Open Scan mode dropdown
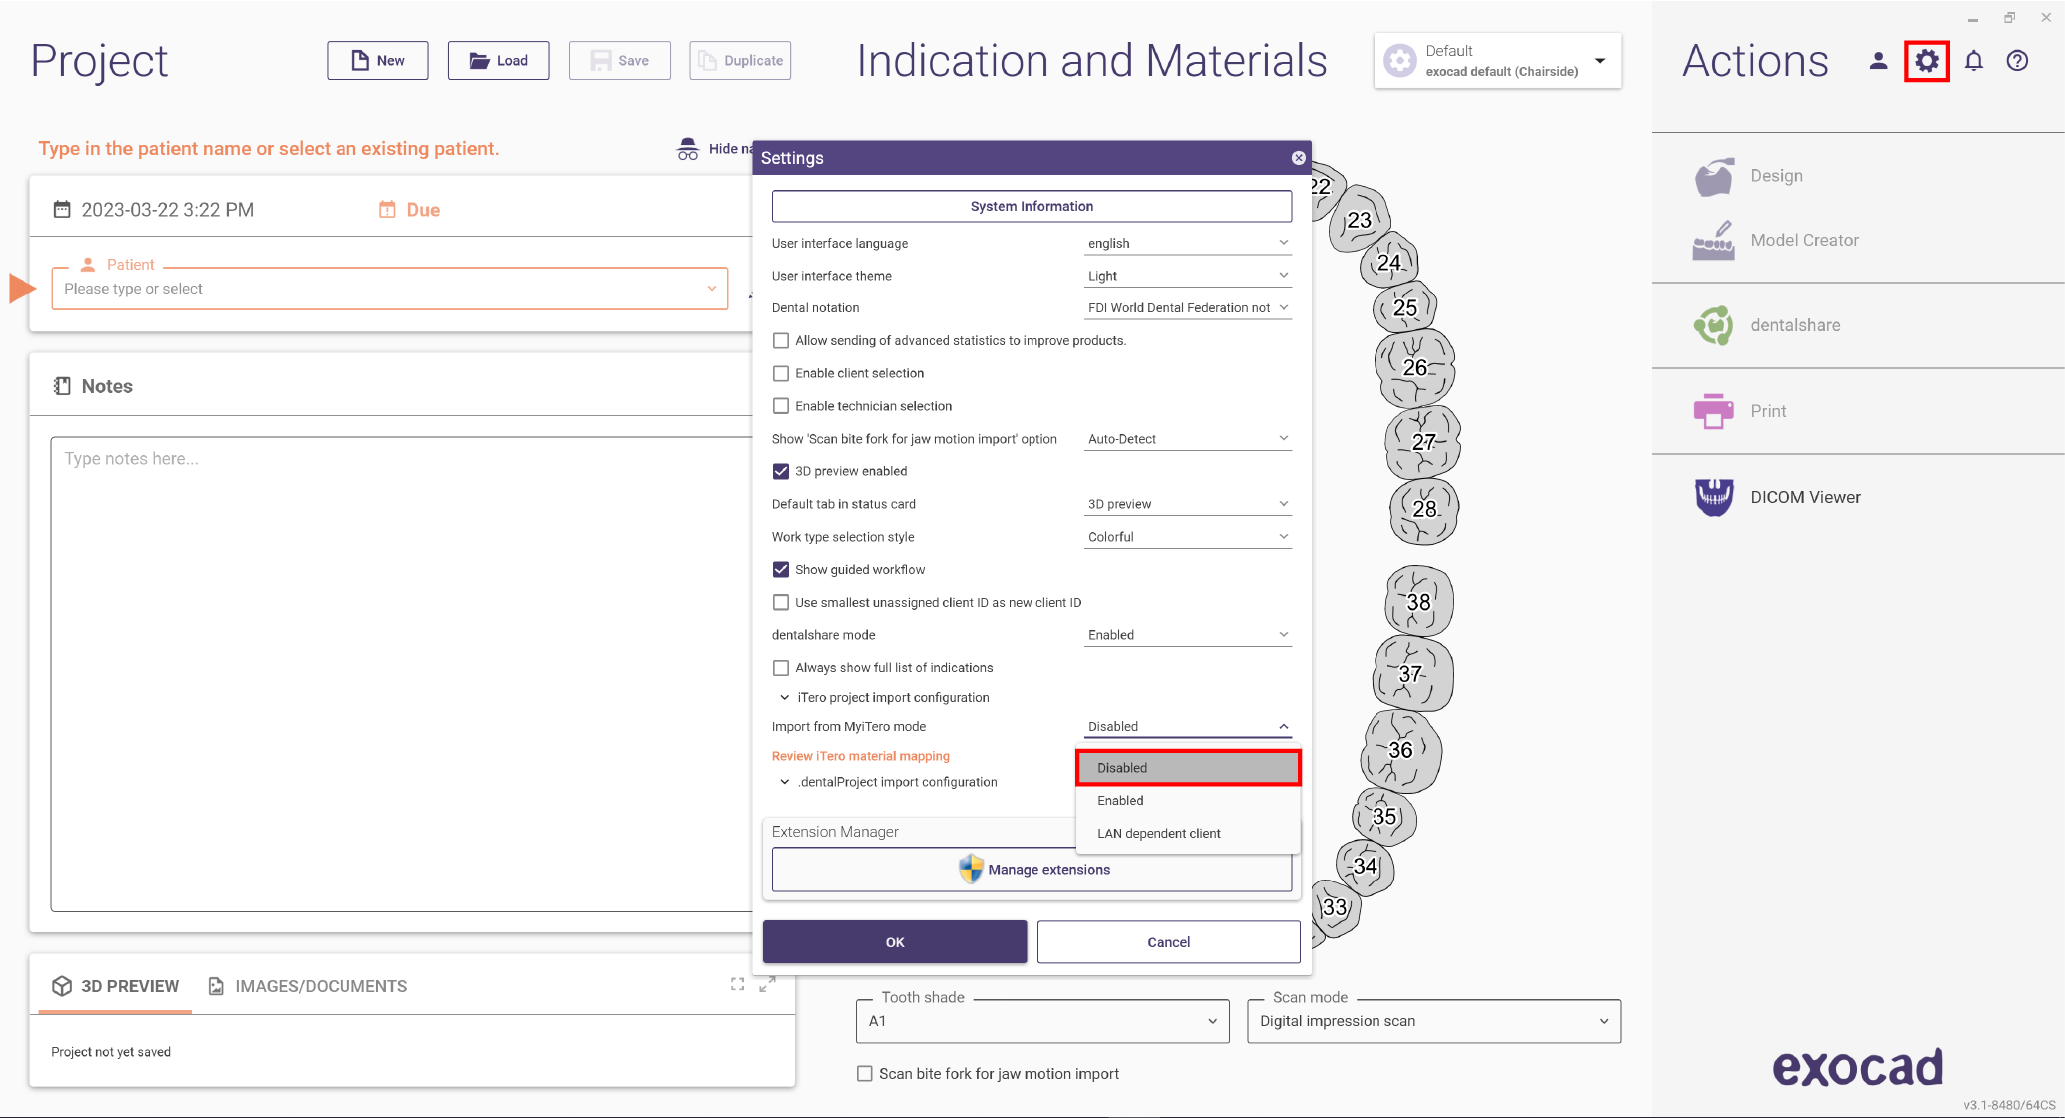 [x=1434, y=1021]
